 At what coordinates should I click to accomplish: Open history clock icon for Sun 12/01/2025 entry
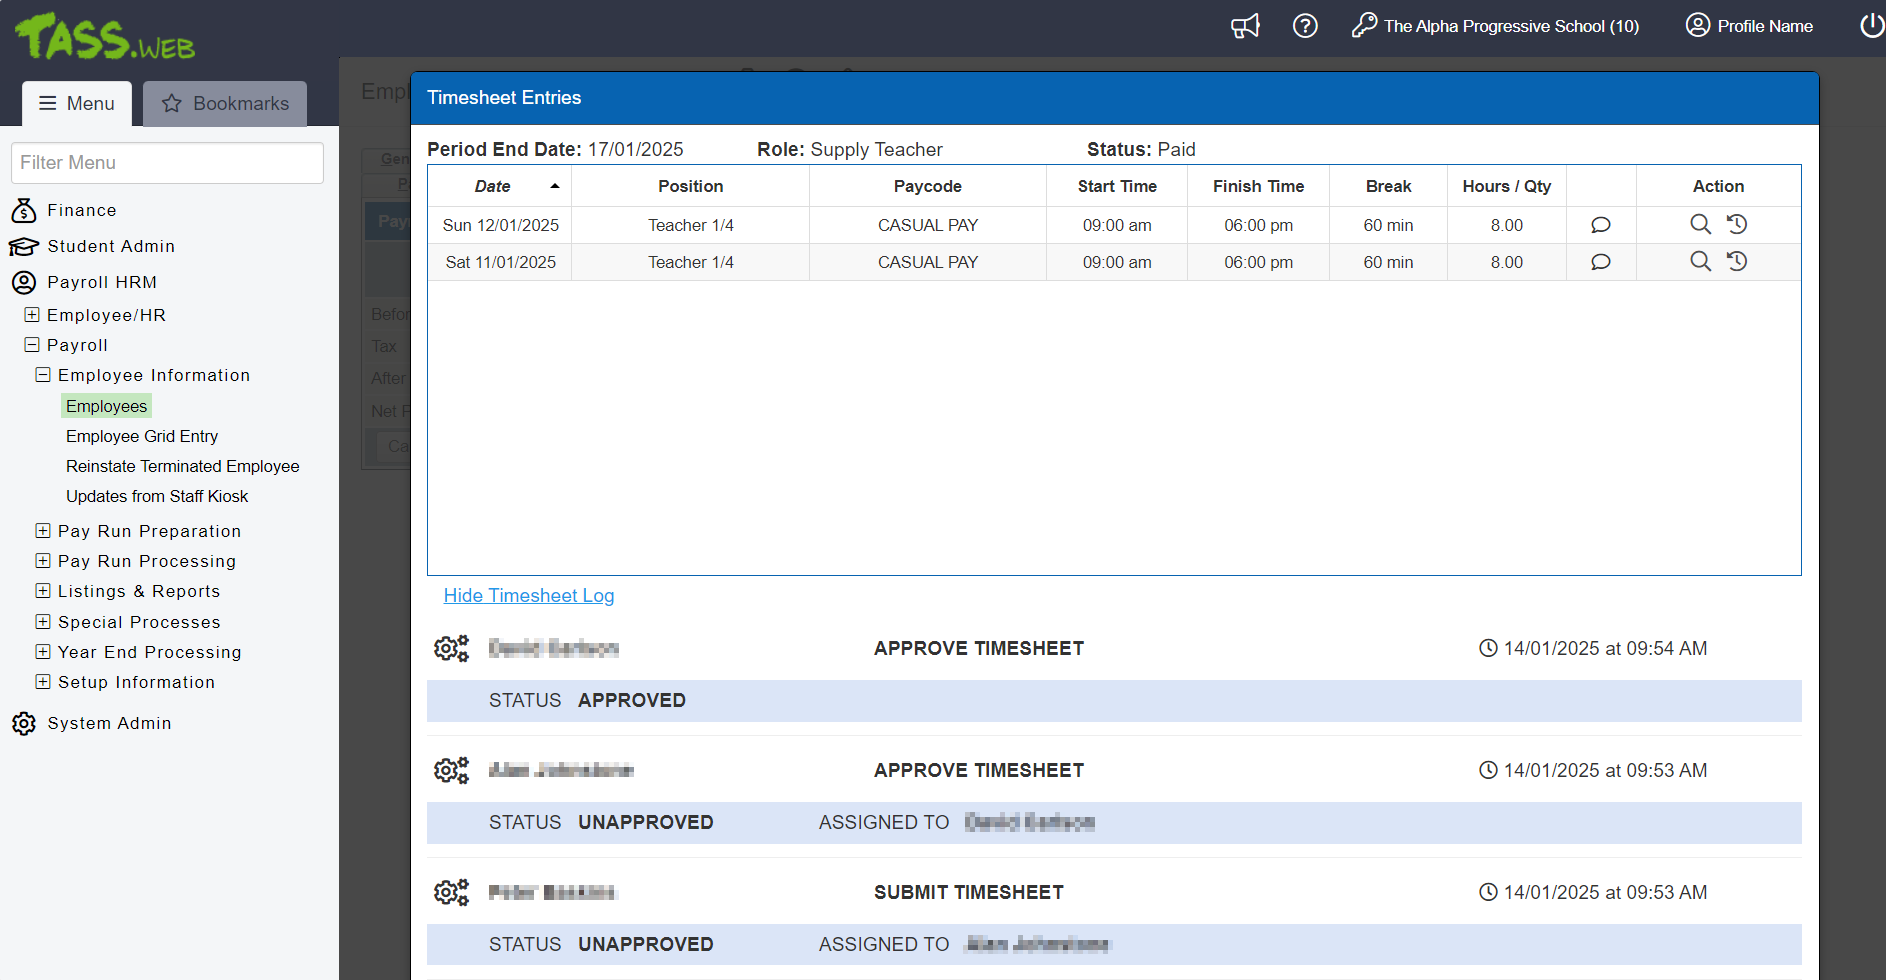1737,225
